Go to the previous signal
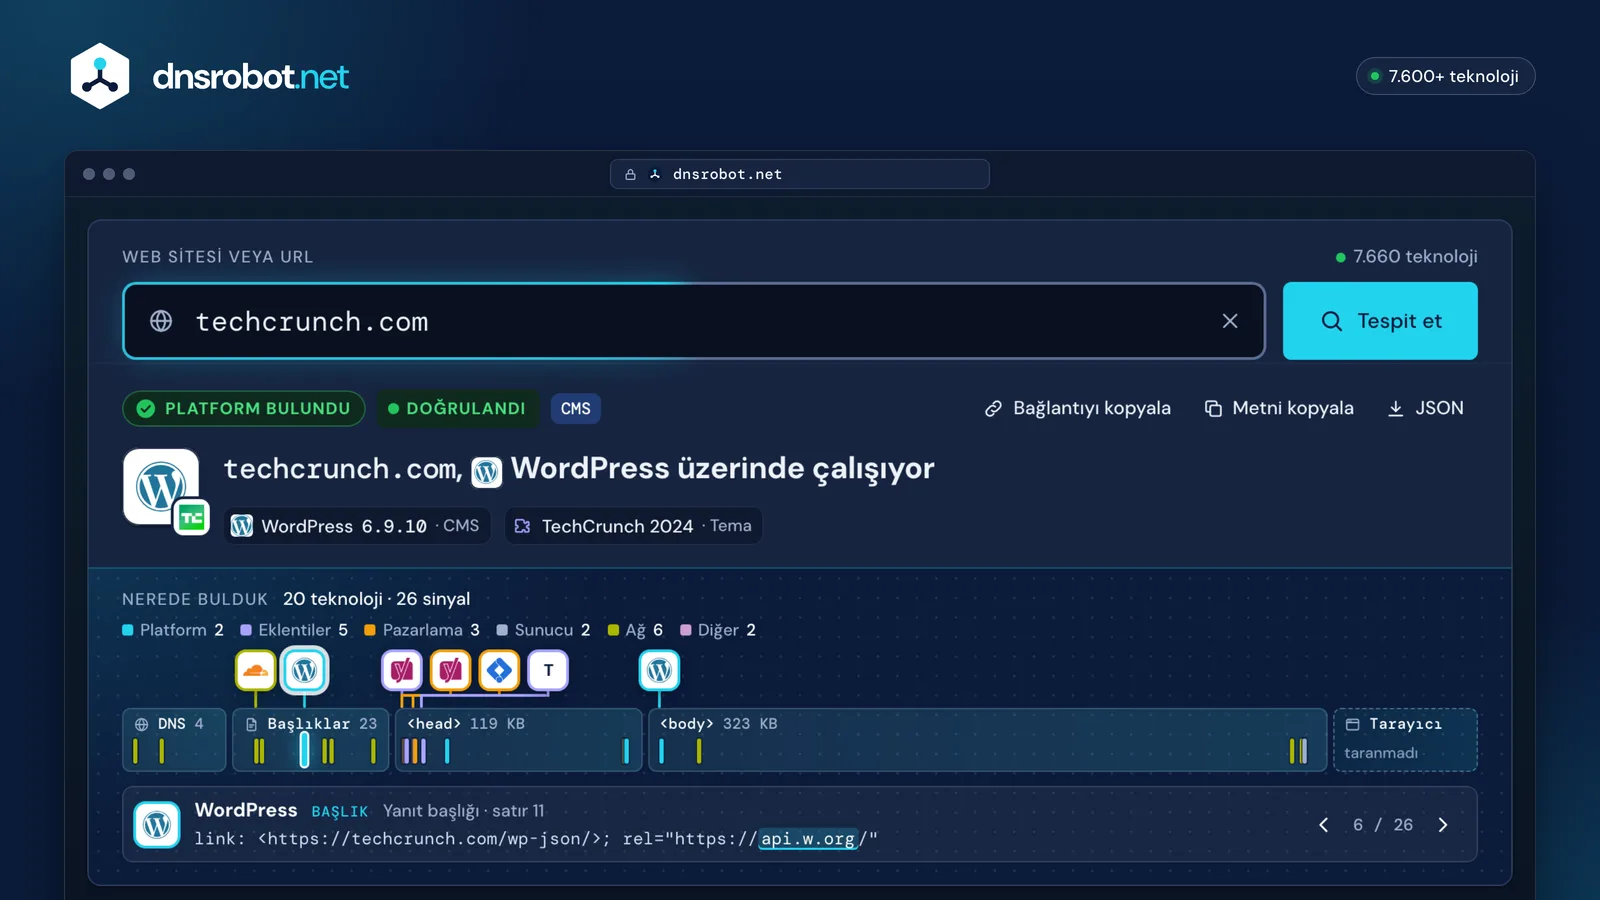1600x900 pixels. click(x=1324, y=825)
